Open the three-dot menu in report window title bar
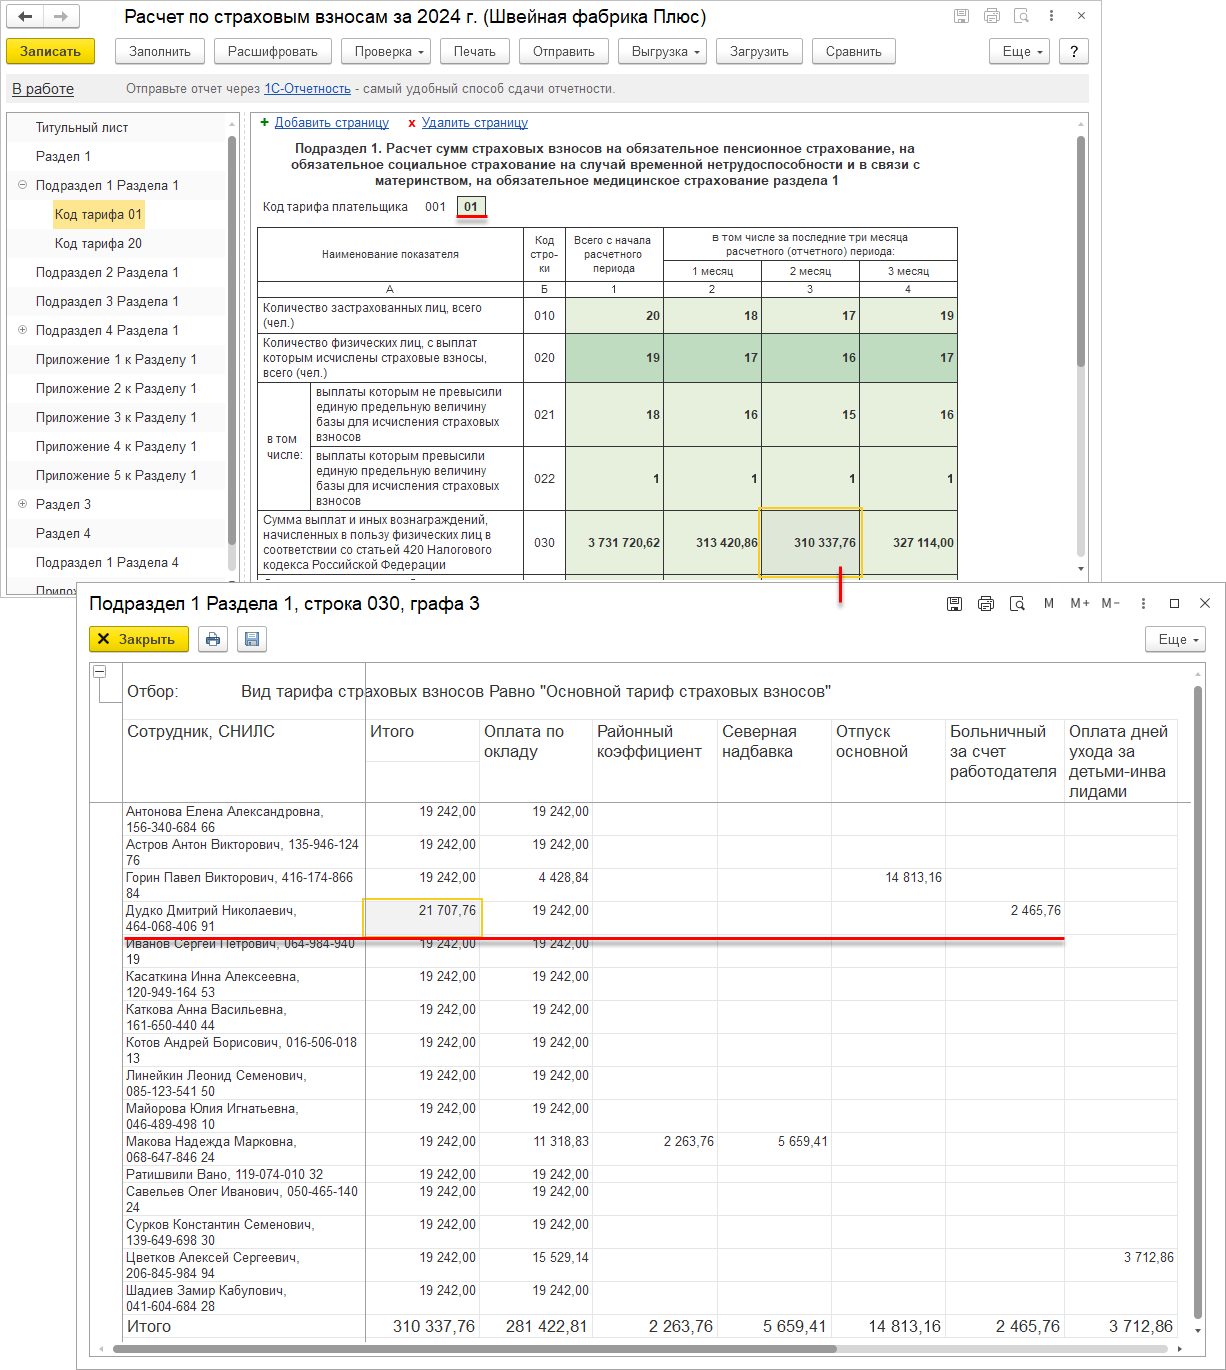The width and height of the screenshot is (1226, 1370). click(1051, 16)
